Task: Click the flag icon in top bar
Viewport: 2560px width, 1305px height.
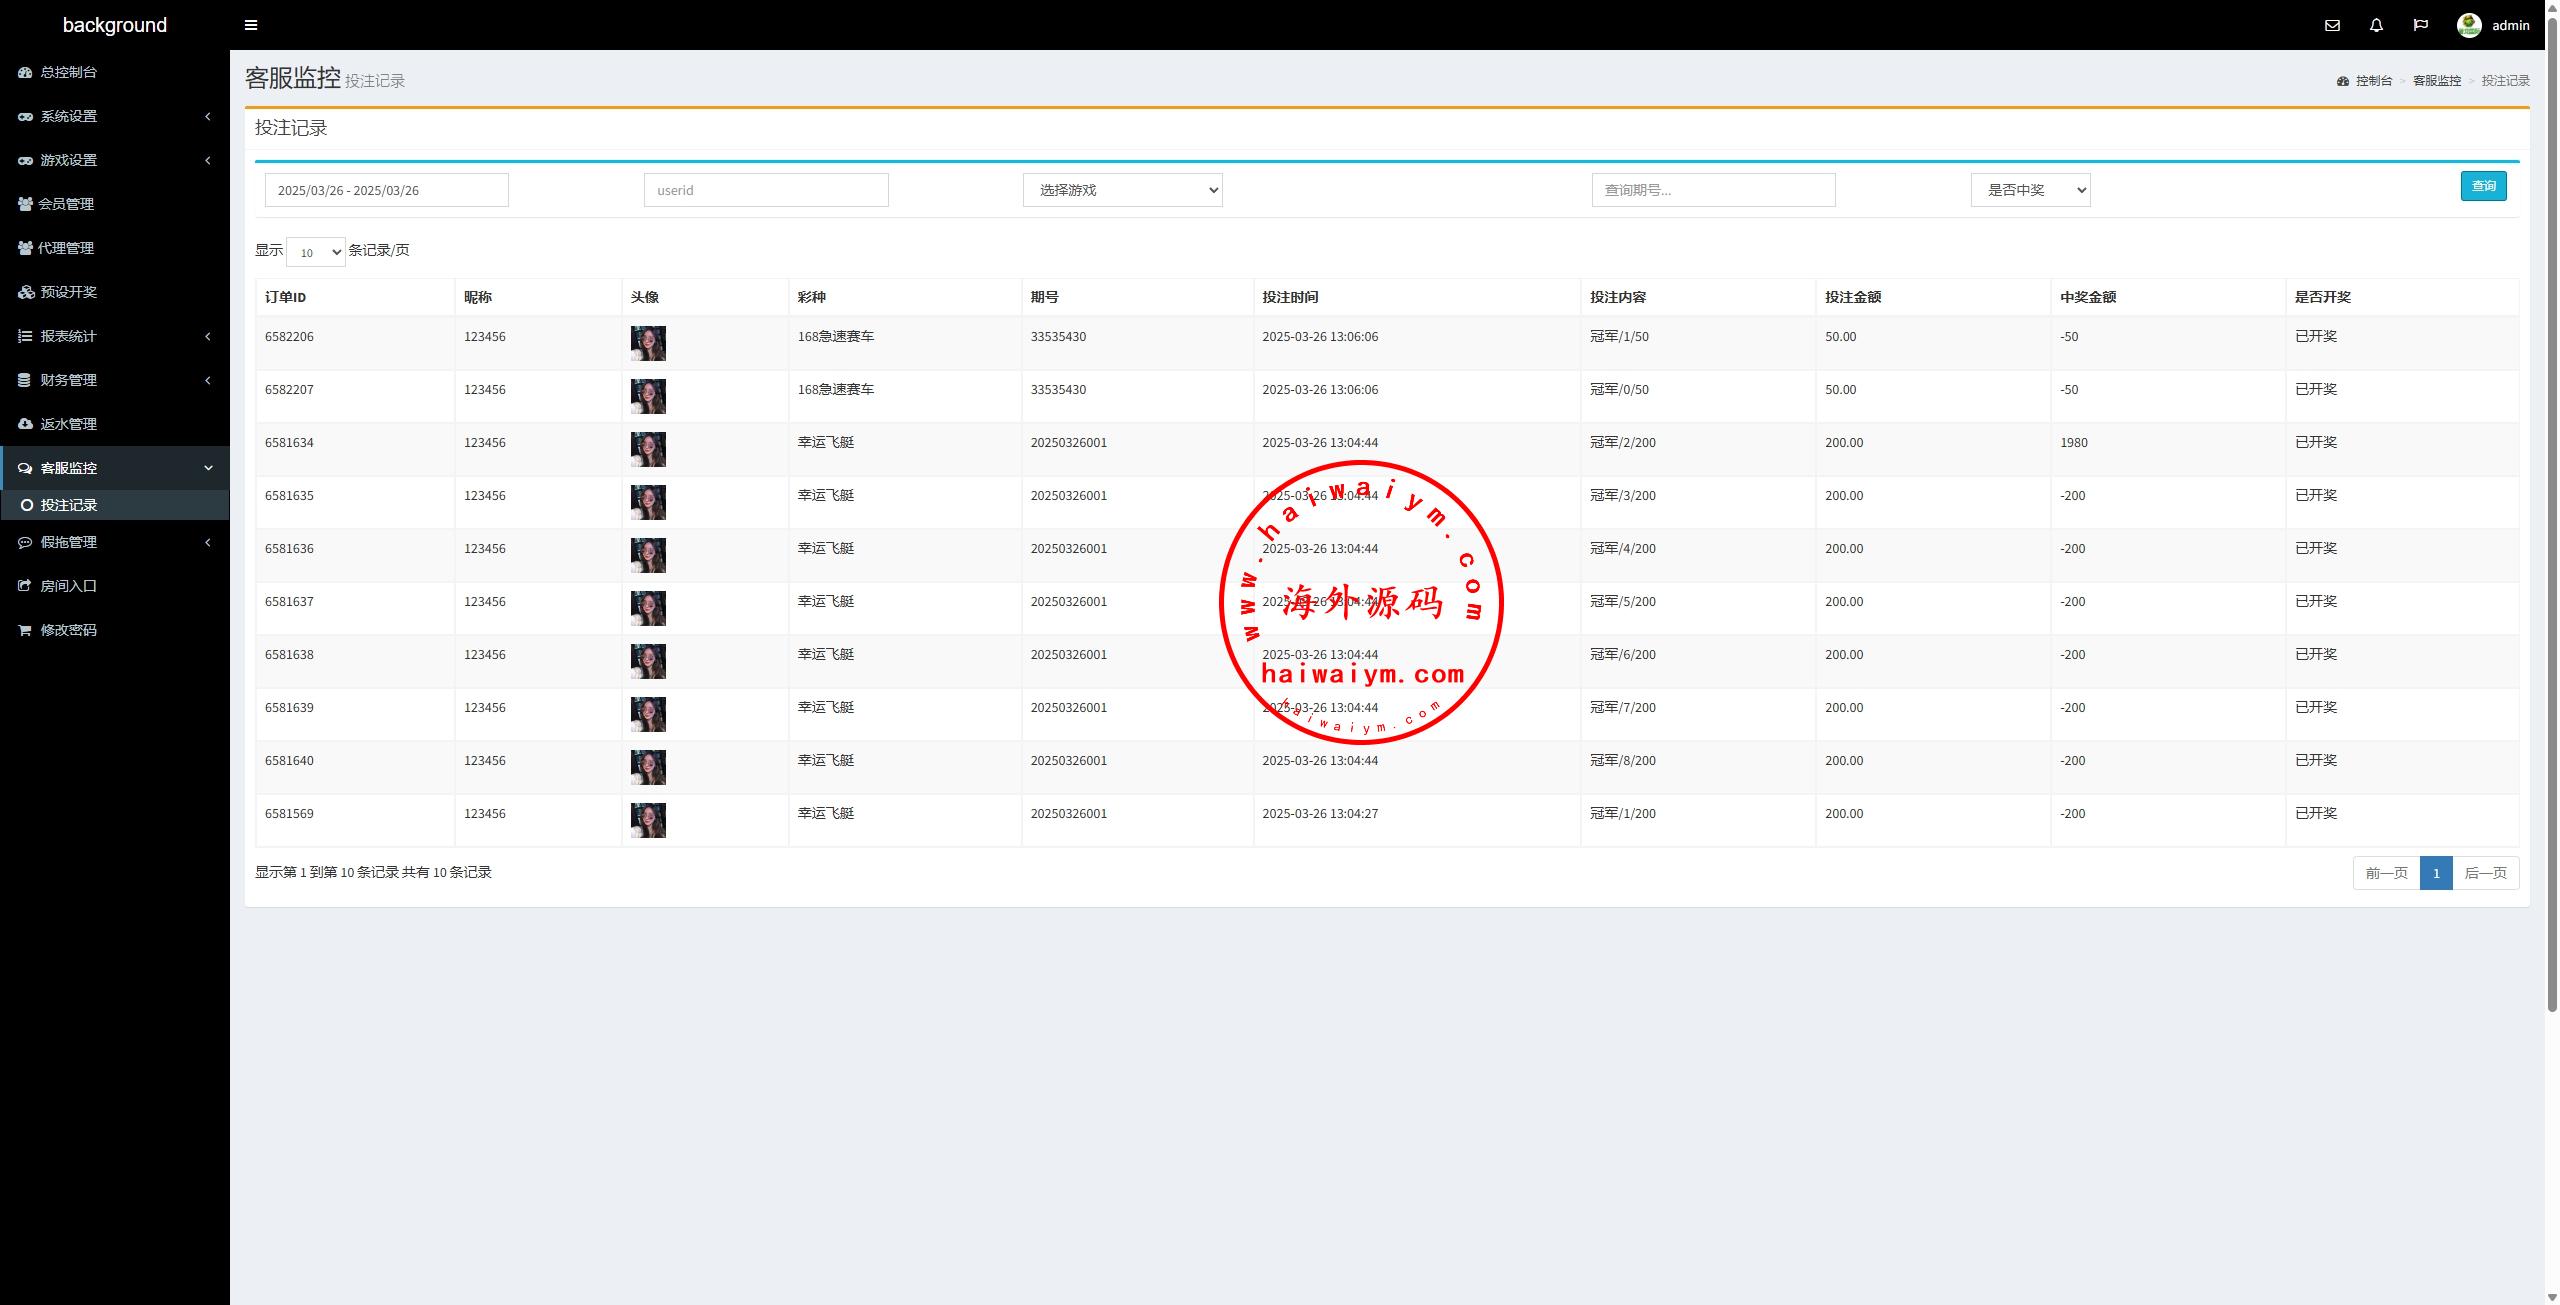Action: [2420, 25]
